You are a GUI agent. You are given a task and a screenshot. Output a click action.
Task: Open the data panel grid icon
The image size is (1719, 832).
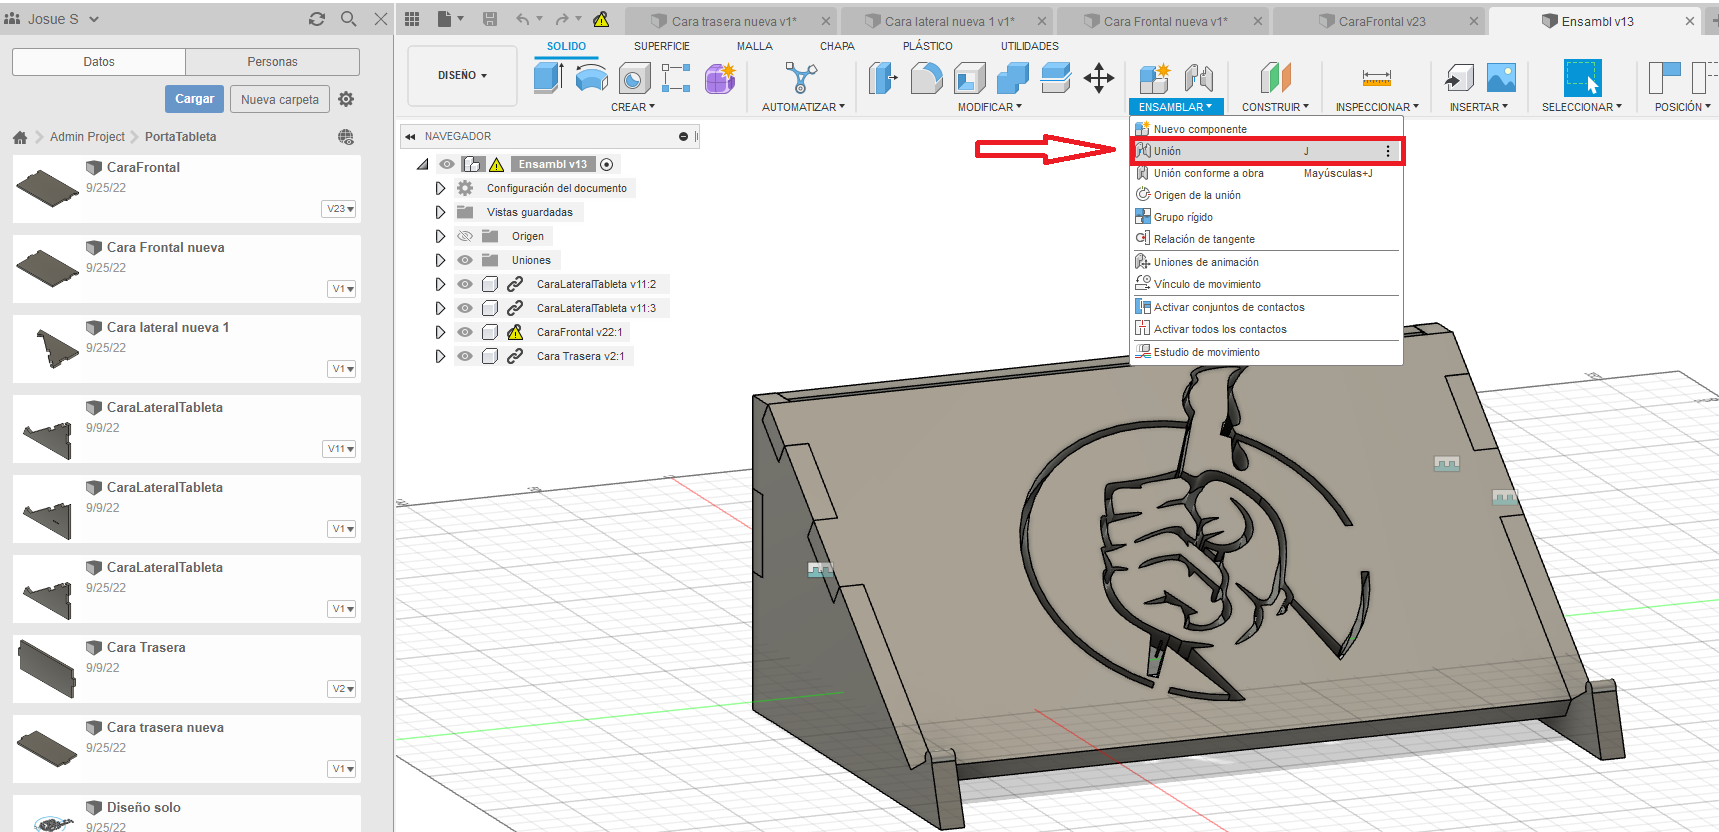[x=412, y=19]
